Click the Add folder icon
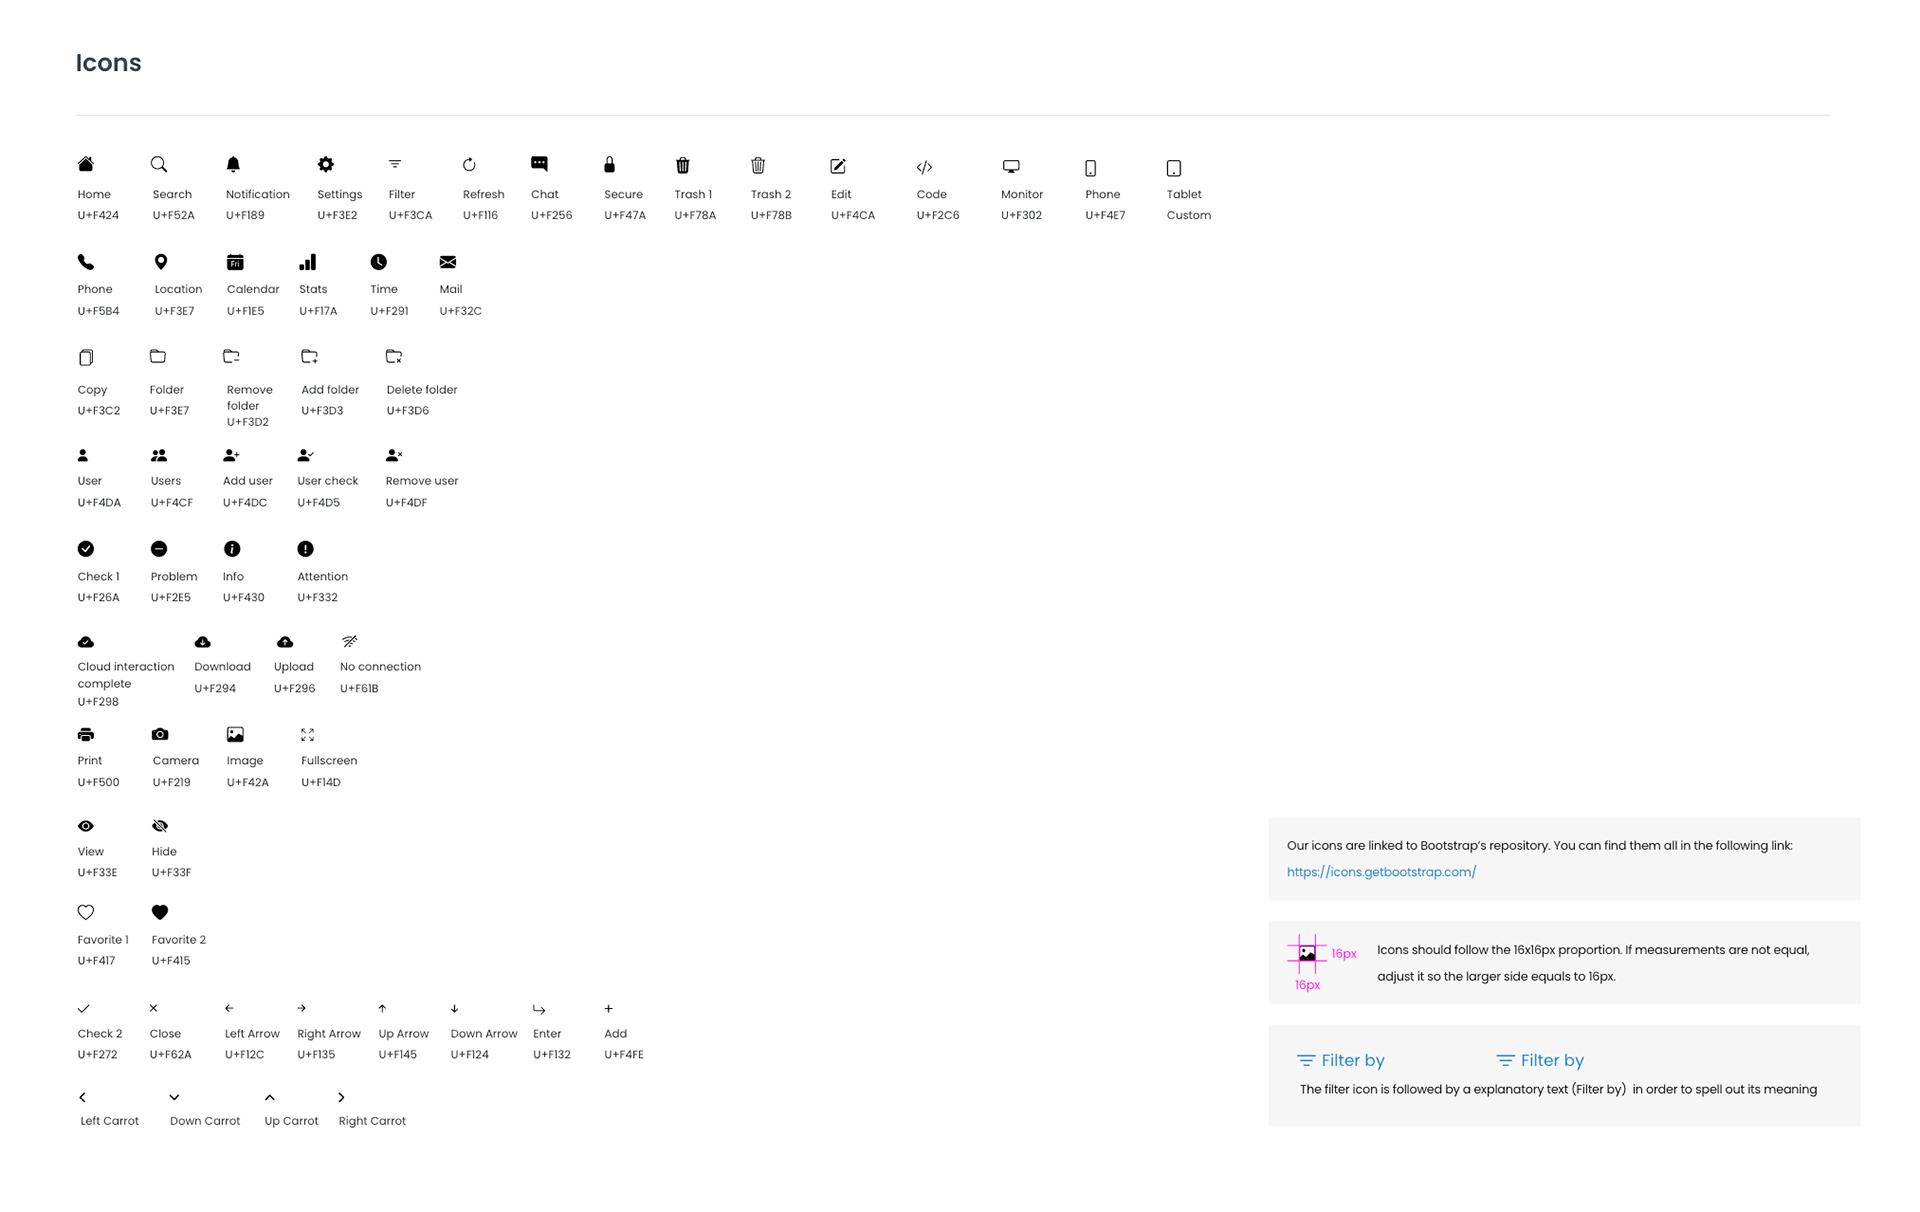Screen dimensions: 1920x1212 [309, 356]
